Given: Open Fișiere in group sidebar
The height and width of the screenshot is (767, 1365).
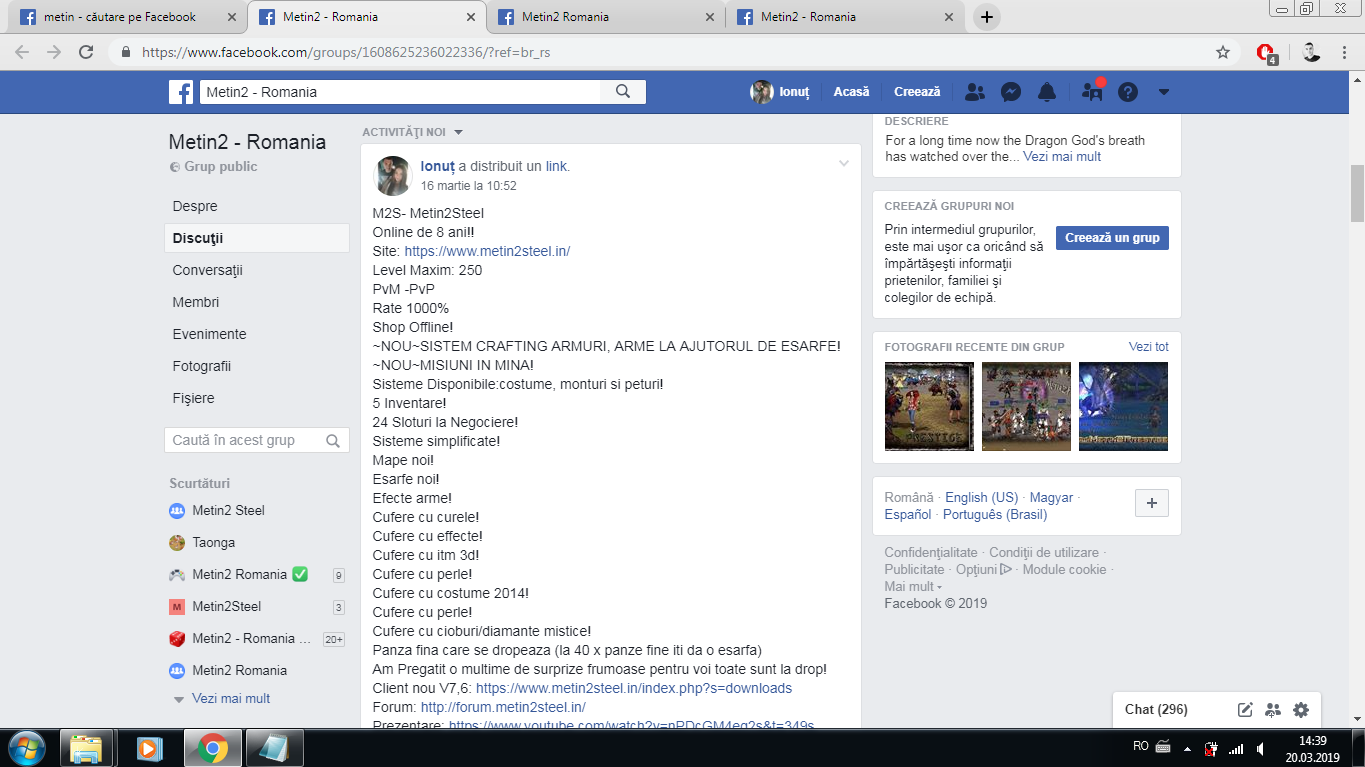Looking at the screenshot, I should pos(257,398).
